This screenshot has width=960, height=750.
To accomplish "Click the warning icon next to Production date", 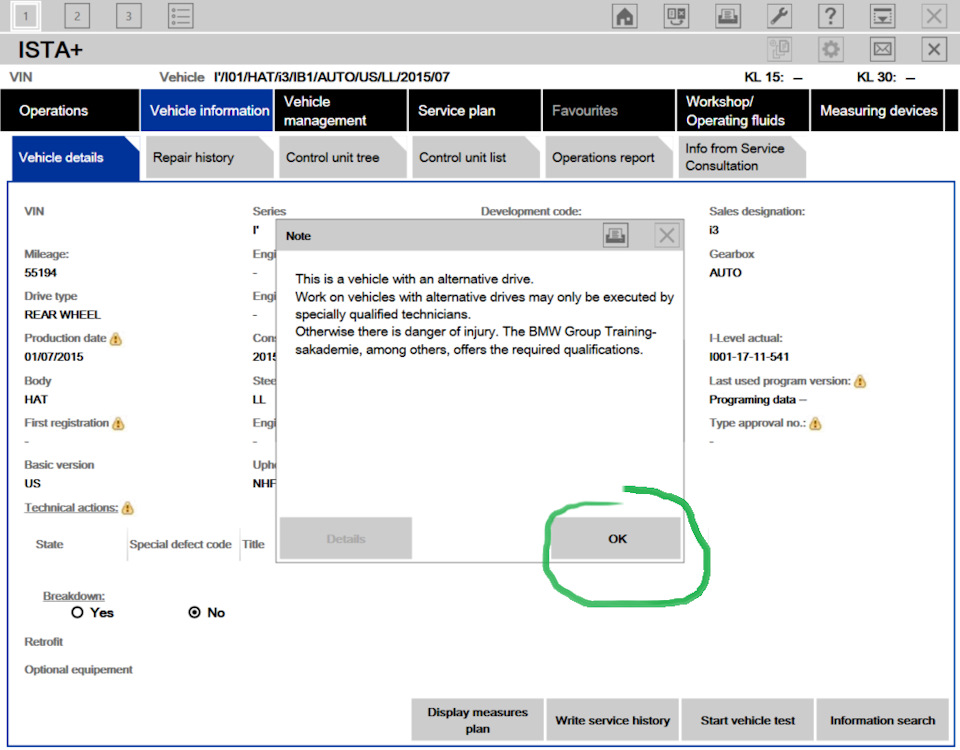I will coord(116,339).
